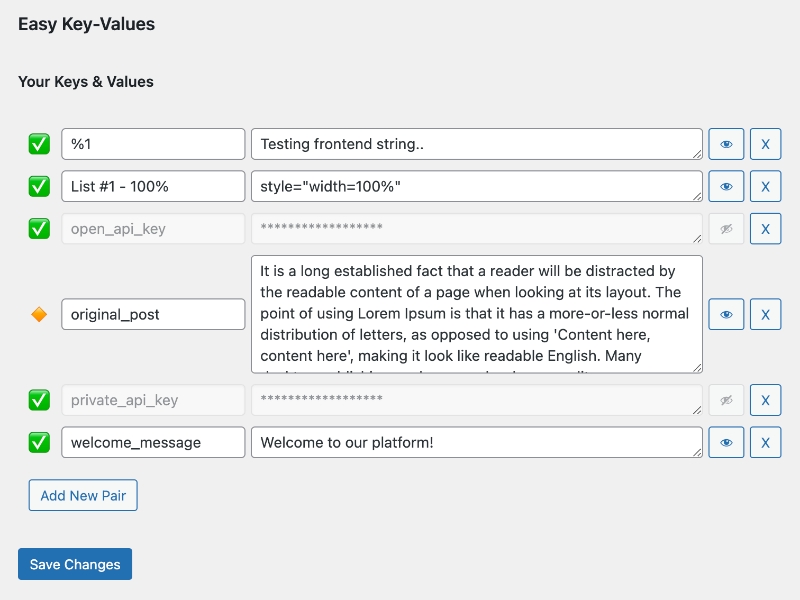This screenshot has width=800, height=600.
Task: Focus the welcome_message key field
Action: (x=153, y=442)
